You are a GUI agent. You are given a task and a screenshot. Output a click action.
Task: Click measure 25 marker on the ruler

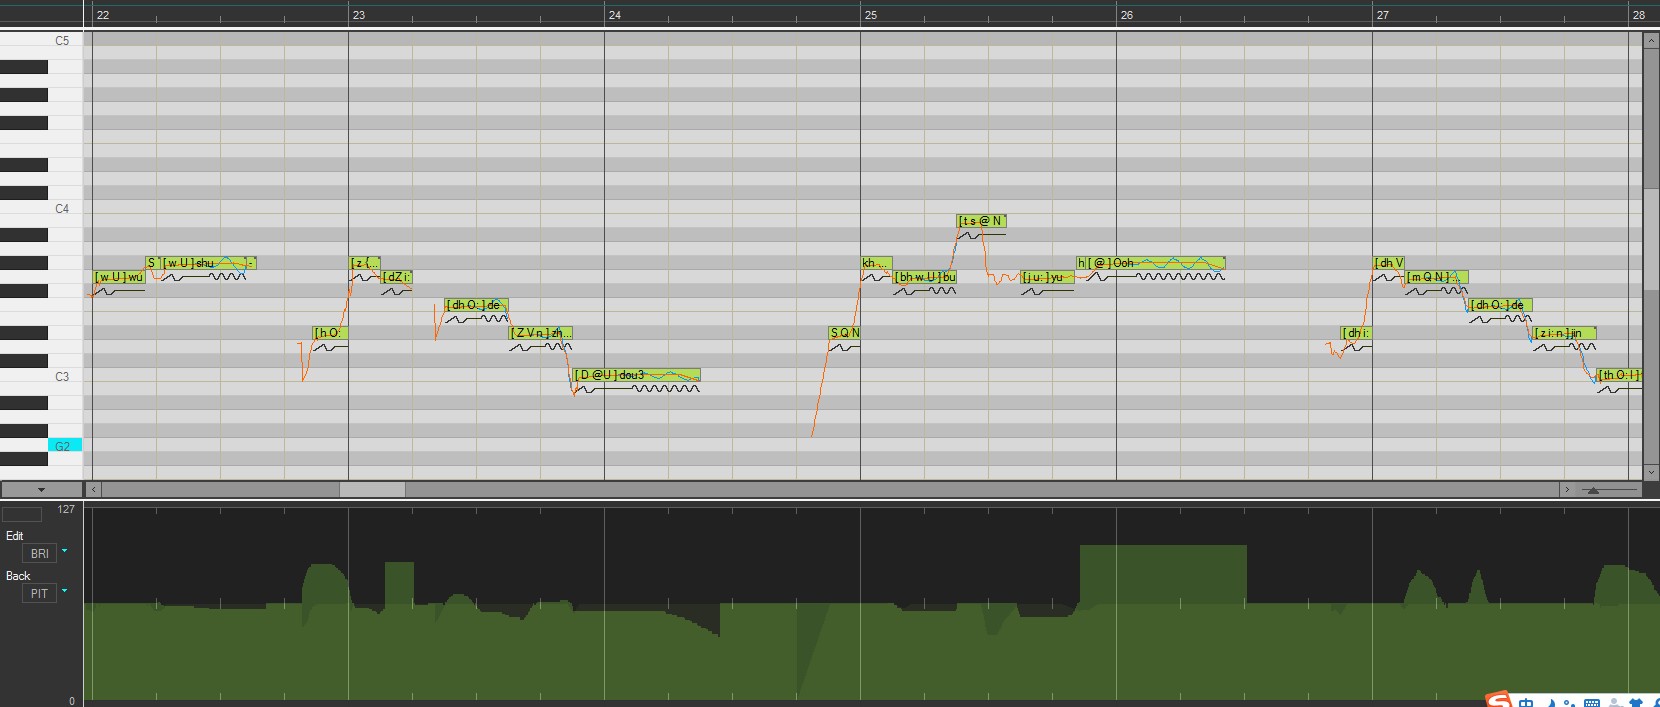tap(871, 15)
